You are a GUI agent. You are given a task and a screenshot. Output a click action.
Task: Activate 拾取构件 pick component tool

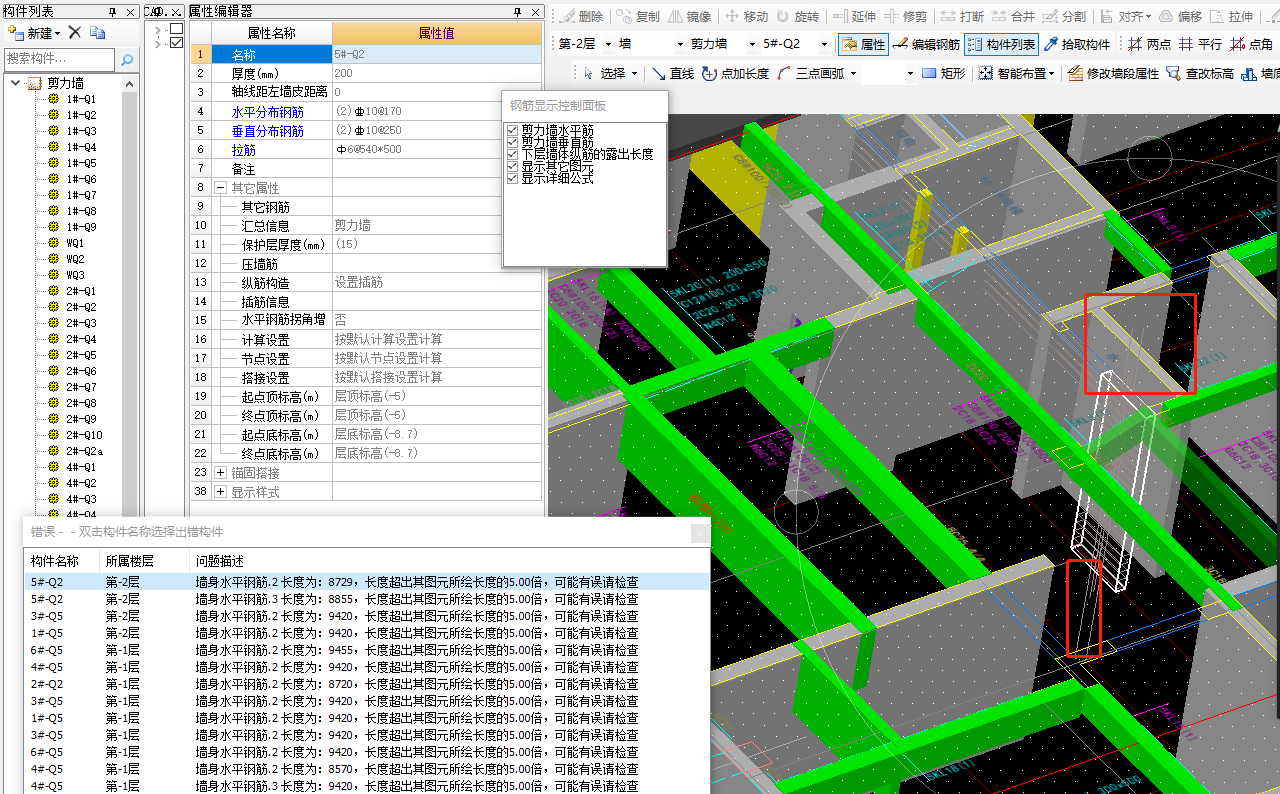pos(1077,44)
